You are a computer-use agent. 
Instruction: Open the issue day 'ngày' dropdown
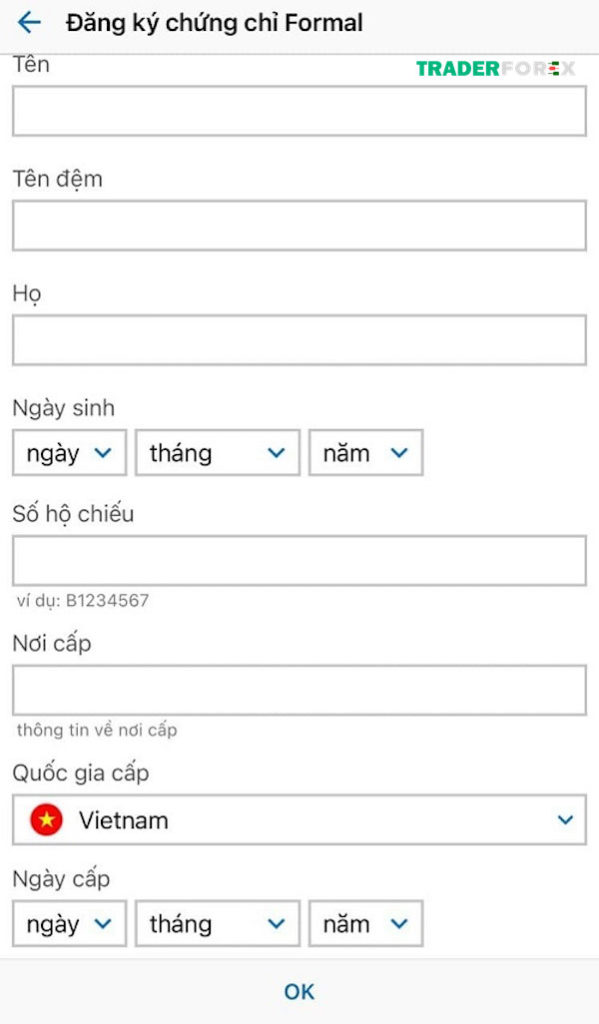tap(68, 923)
